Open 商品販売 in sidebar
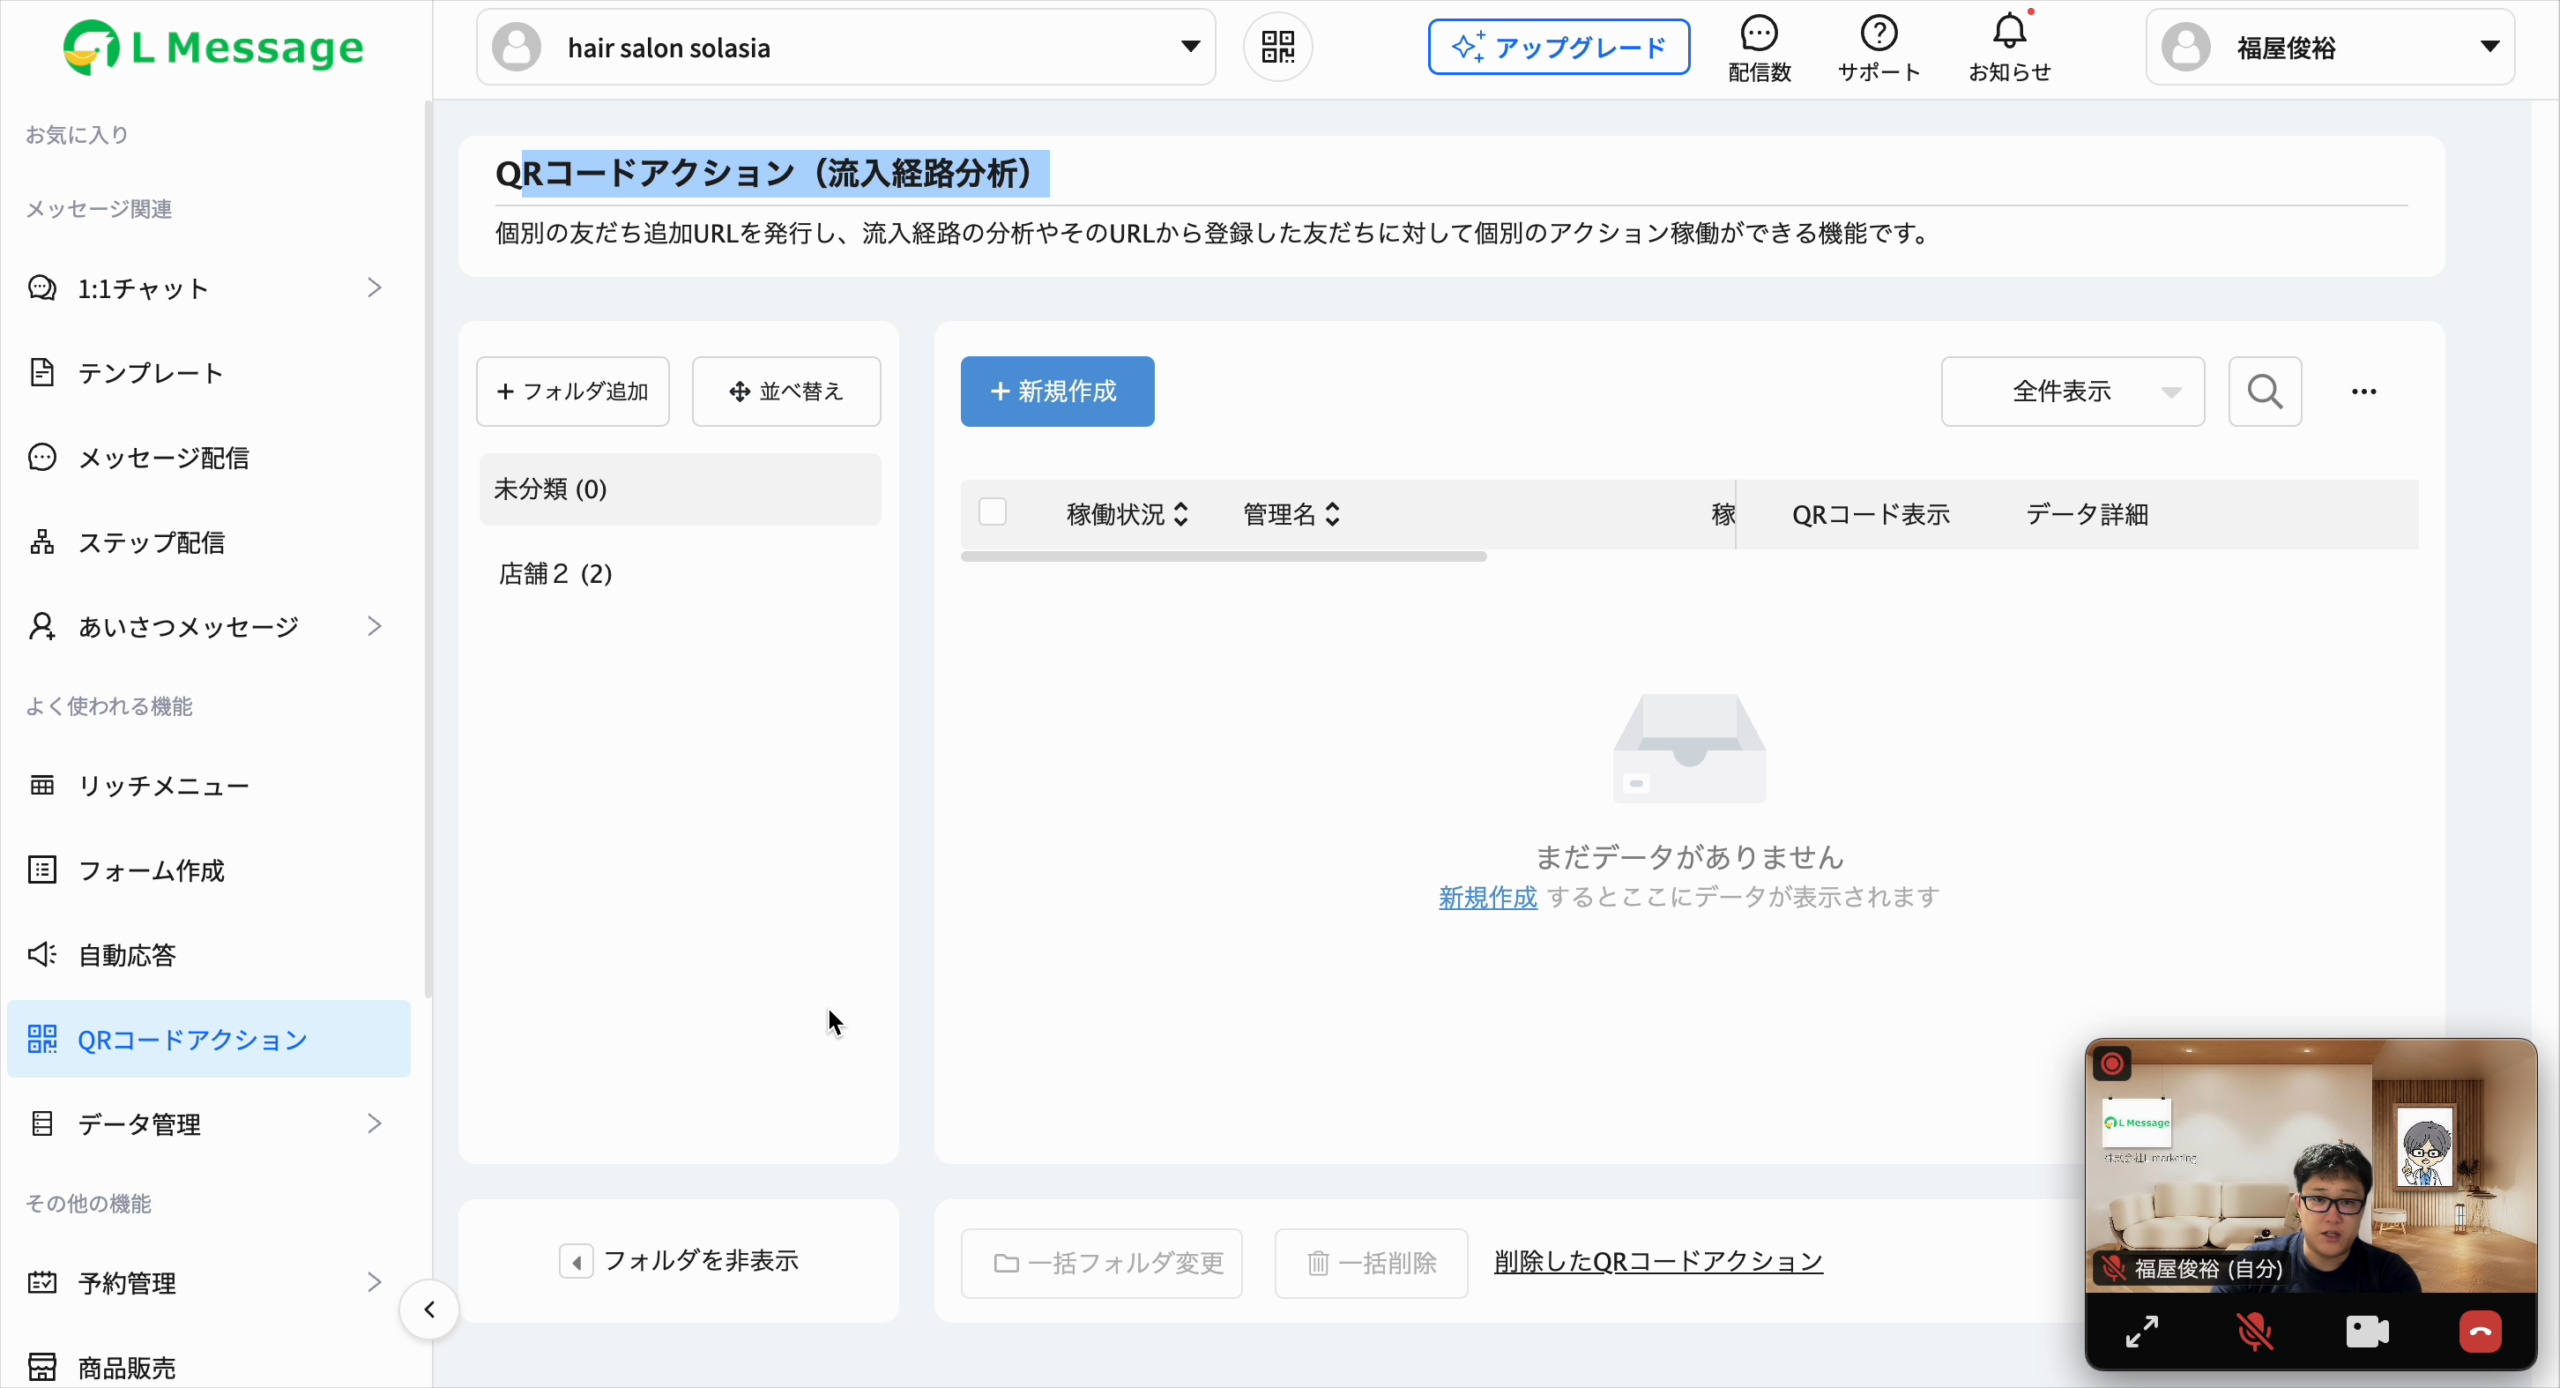 pyautogui.click(x=208, y=1366)
